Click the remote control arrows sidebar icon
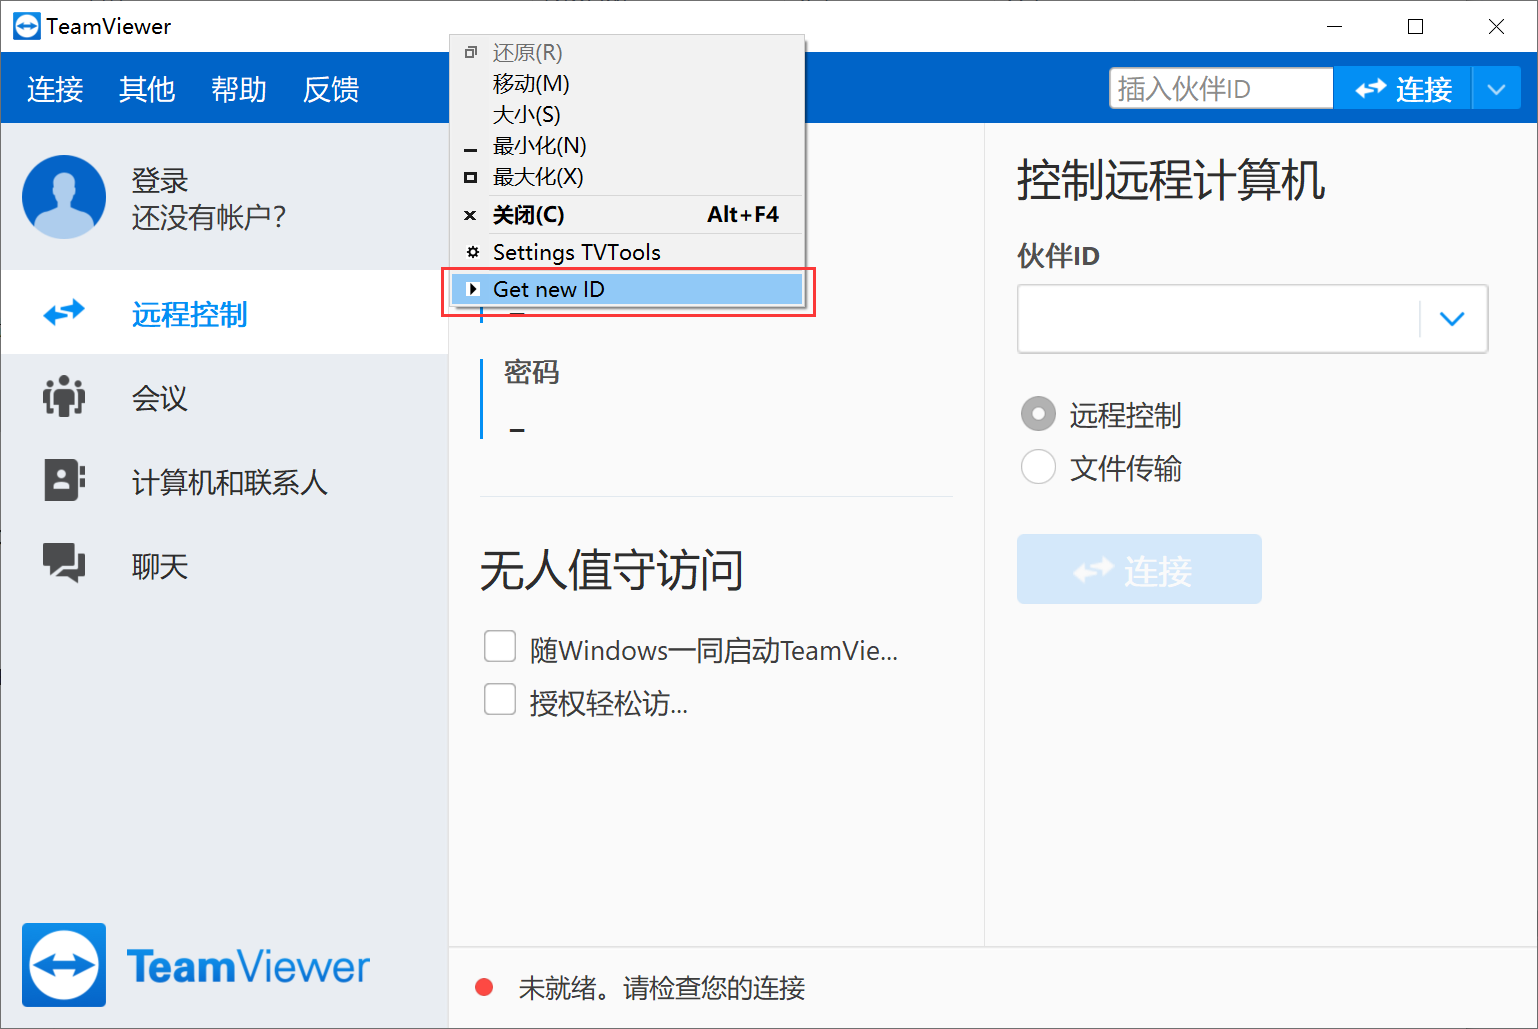This screenshot has width=1538, height=1029. [64, 313]
